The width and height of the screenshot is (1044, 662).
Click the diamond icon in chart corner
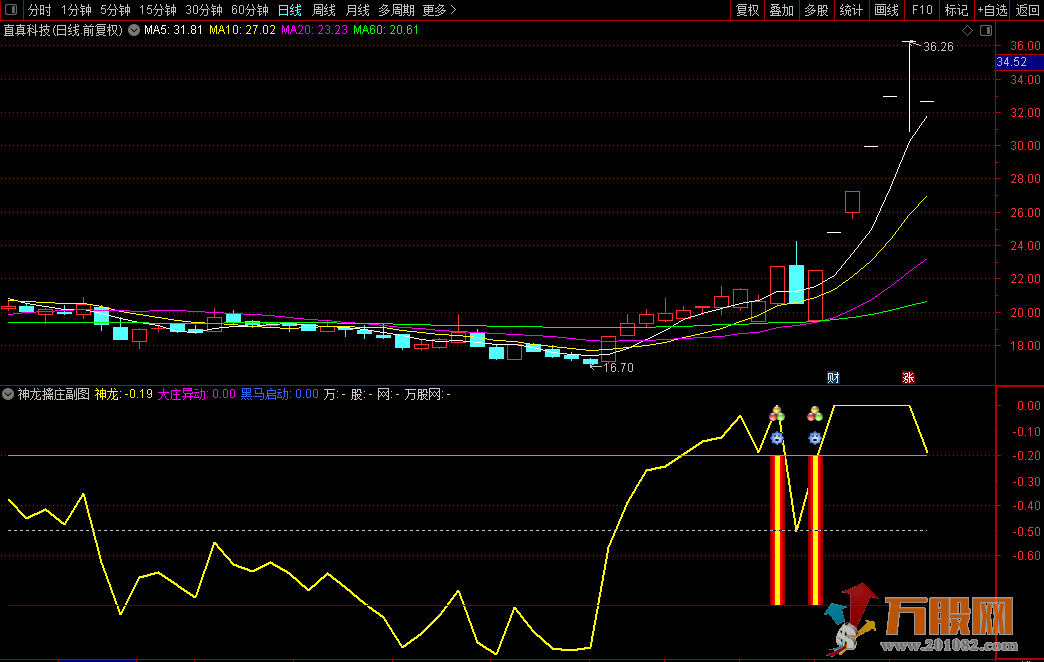click(x=967, y=31)
